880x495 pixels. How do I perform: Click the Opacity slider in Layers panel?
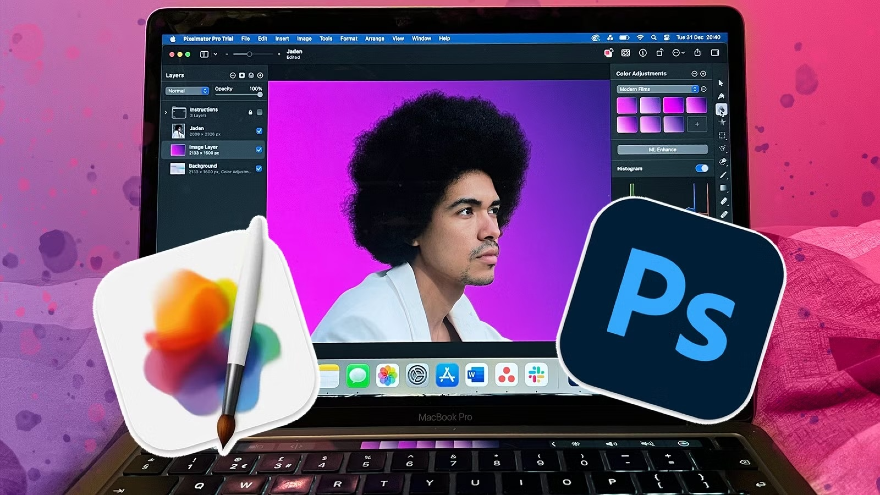pos(239,95)
